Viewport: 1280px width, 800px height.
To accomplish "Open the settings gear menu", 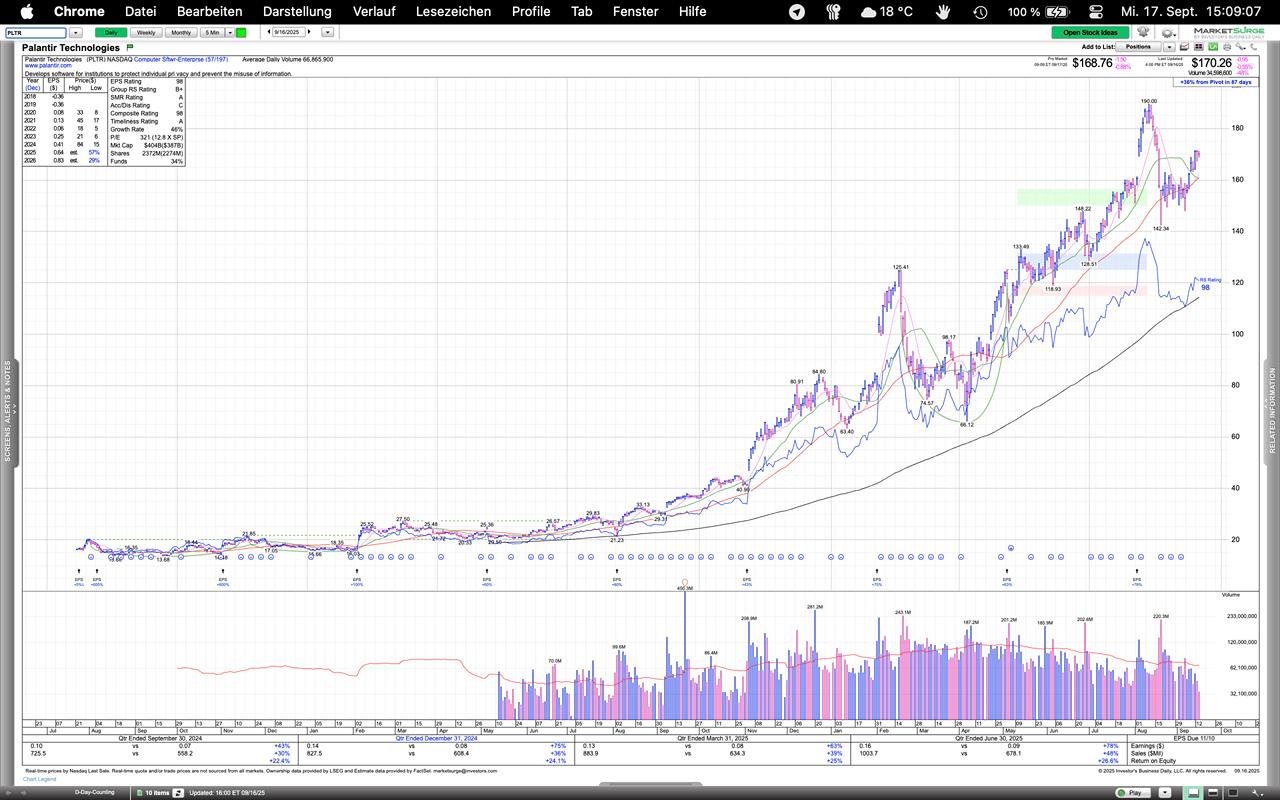I will pos(1166,32).
